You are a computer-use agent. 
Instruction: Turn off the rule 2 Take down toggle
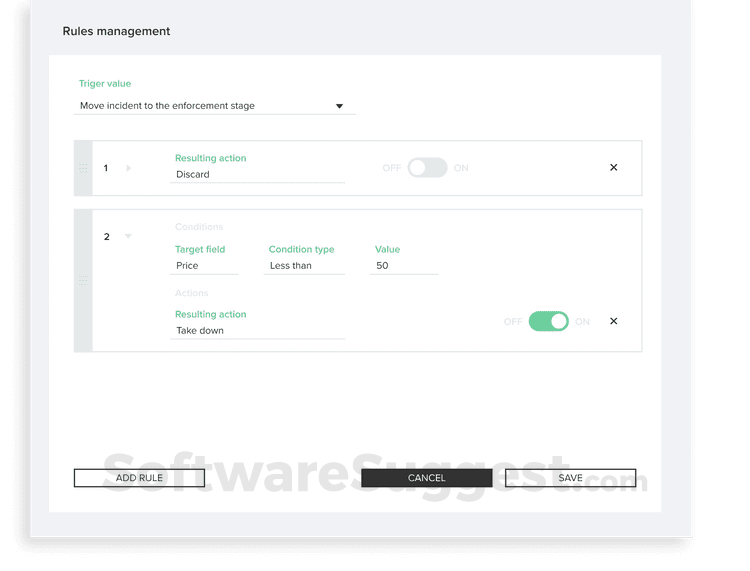point(549,321)
